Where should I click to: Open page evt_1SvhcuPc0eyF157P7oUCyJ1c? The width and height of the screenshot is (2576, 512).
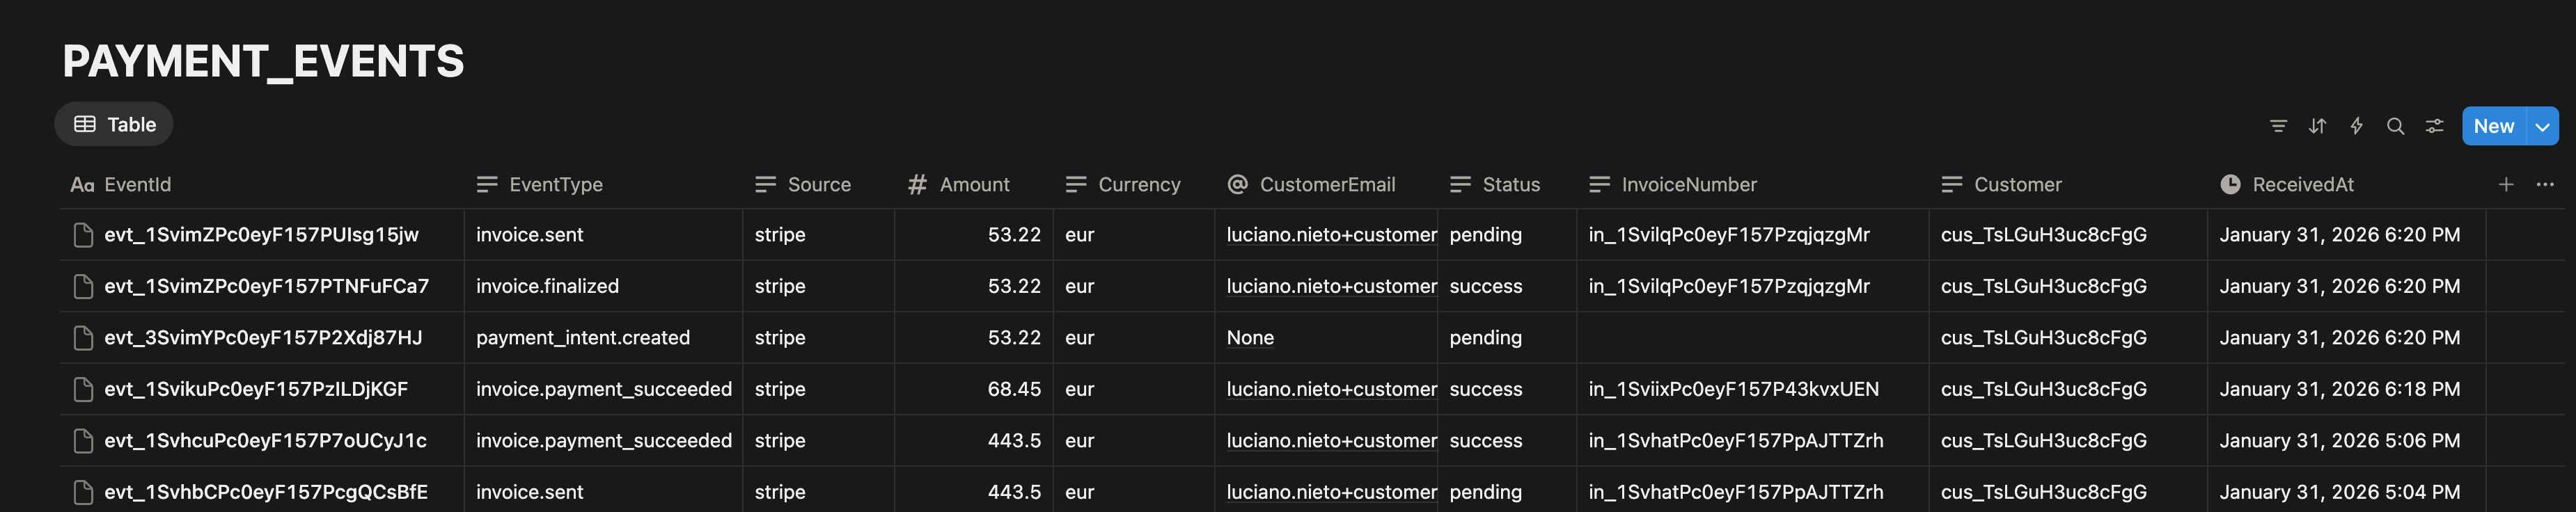[265, 441]
